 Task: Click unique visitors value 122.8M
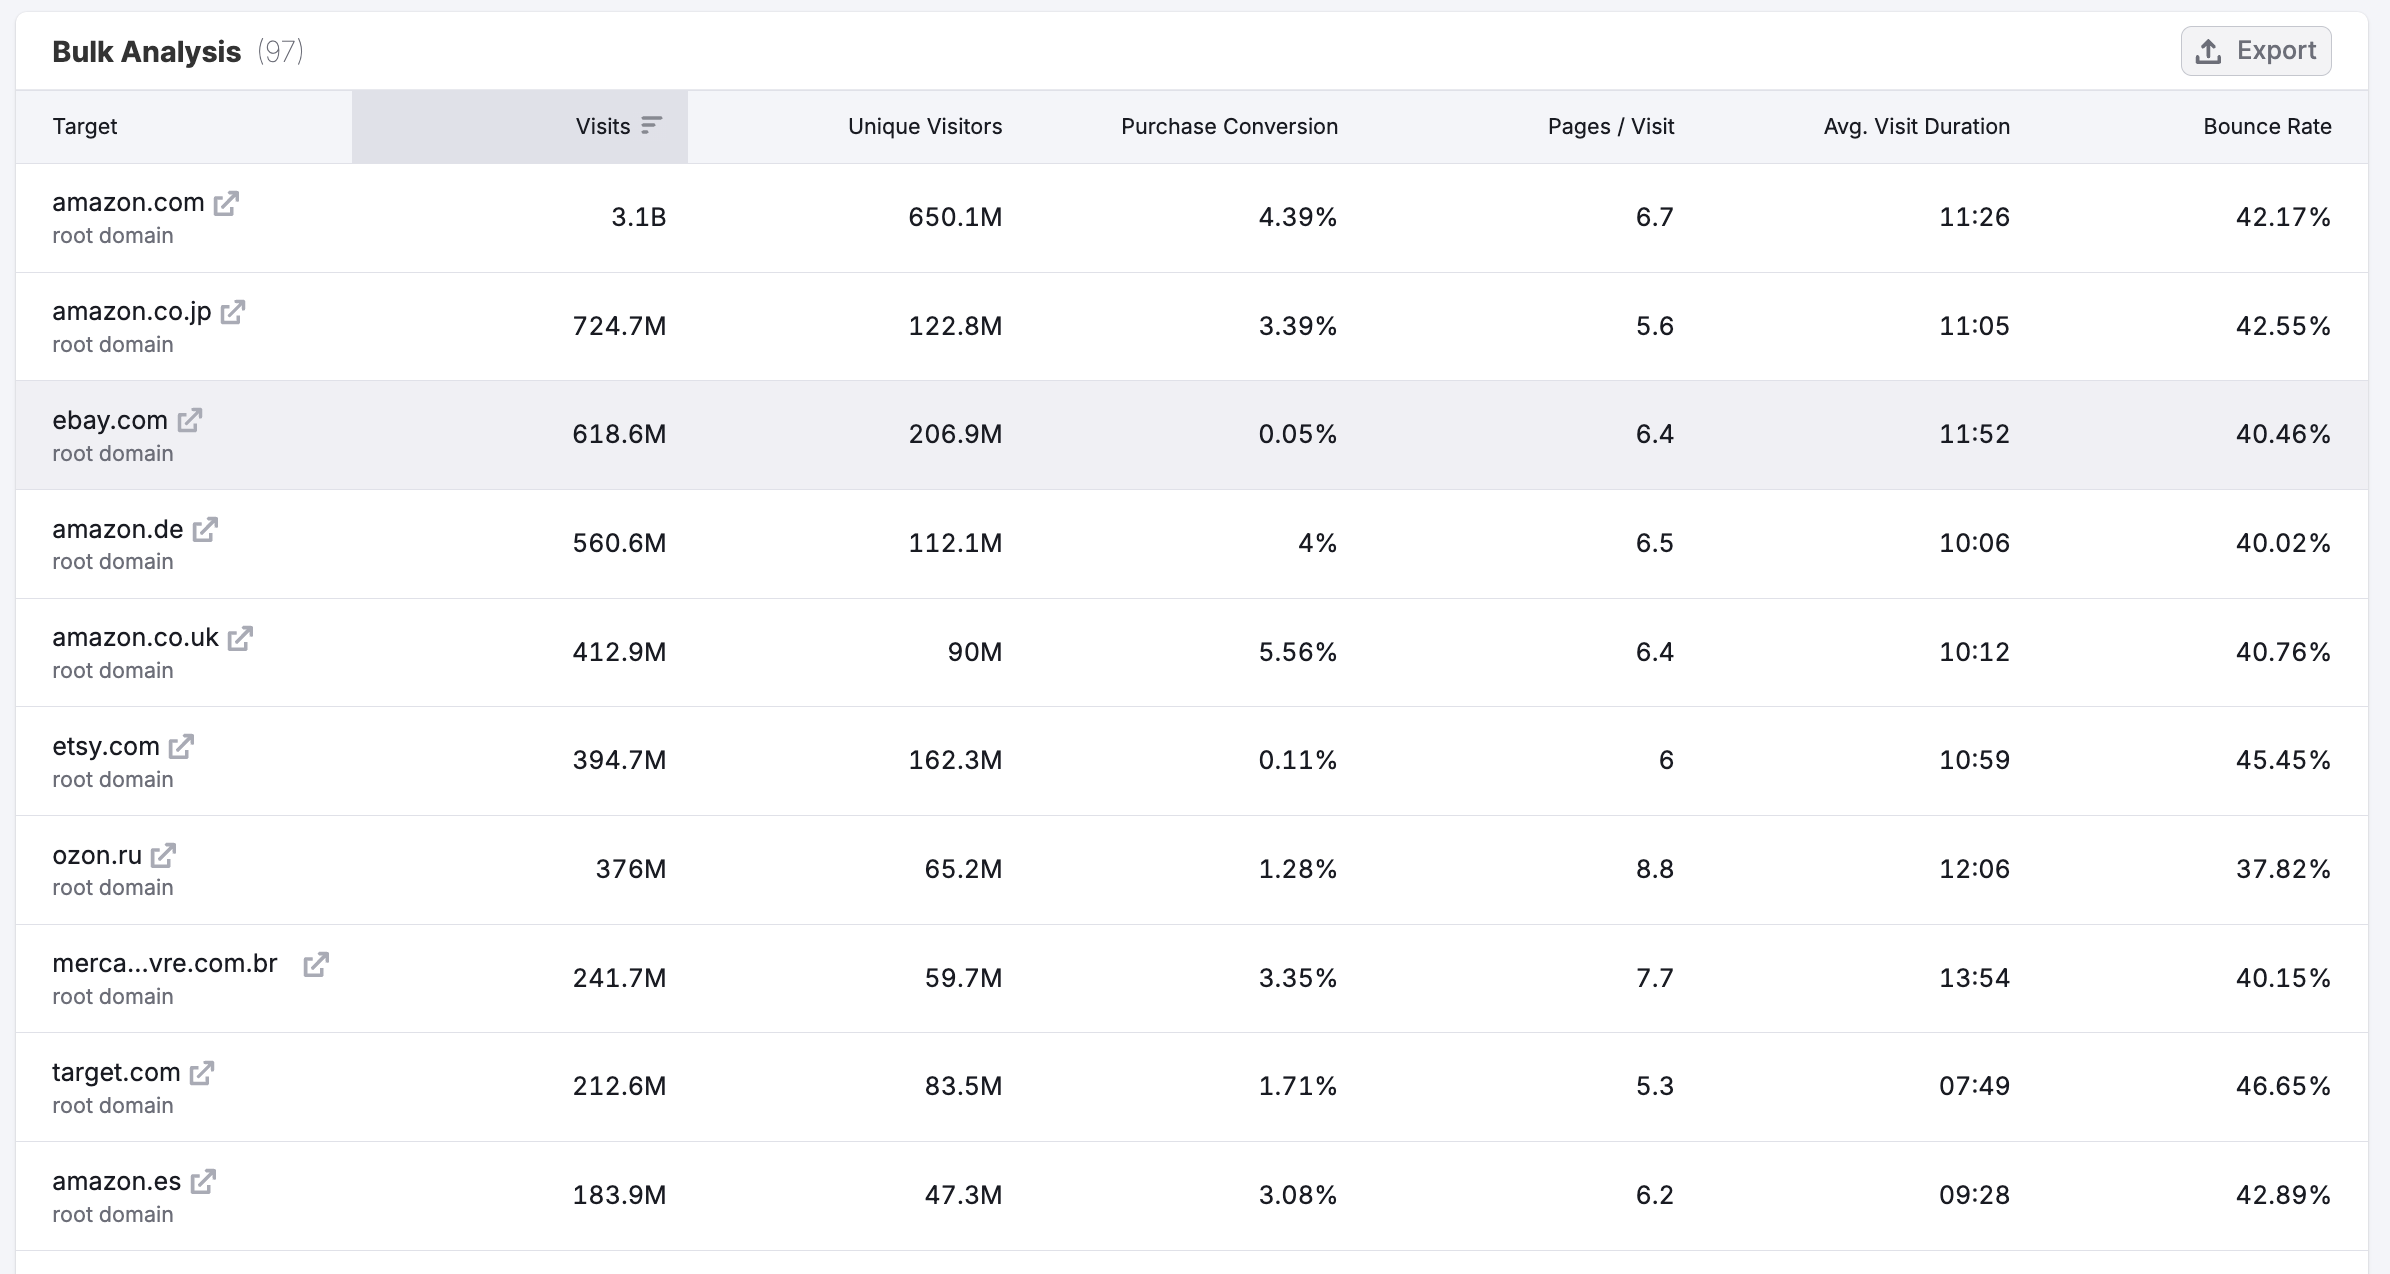955,326
